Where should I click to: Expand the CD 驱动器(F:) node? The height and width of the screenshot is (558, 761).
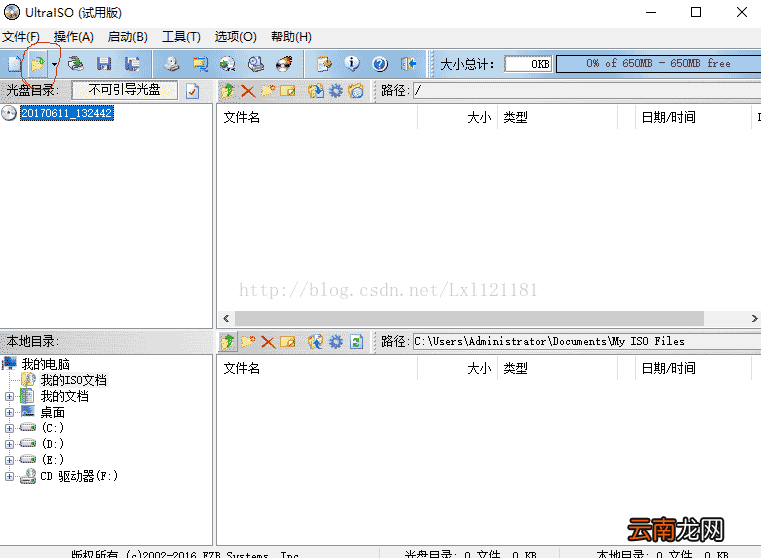9,476
